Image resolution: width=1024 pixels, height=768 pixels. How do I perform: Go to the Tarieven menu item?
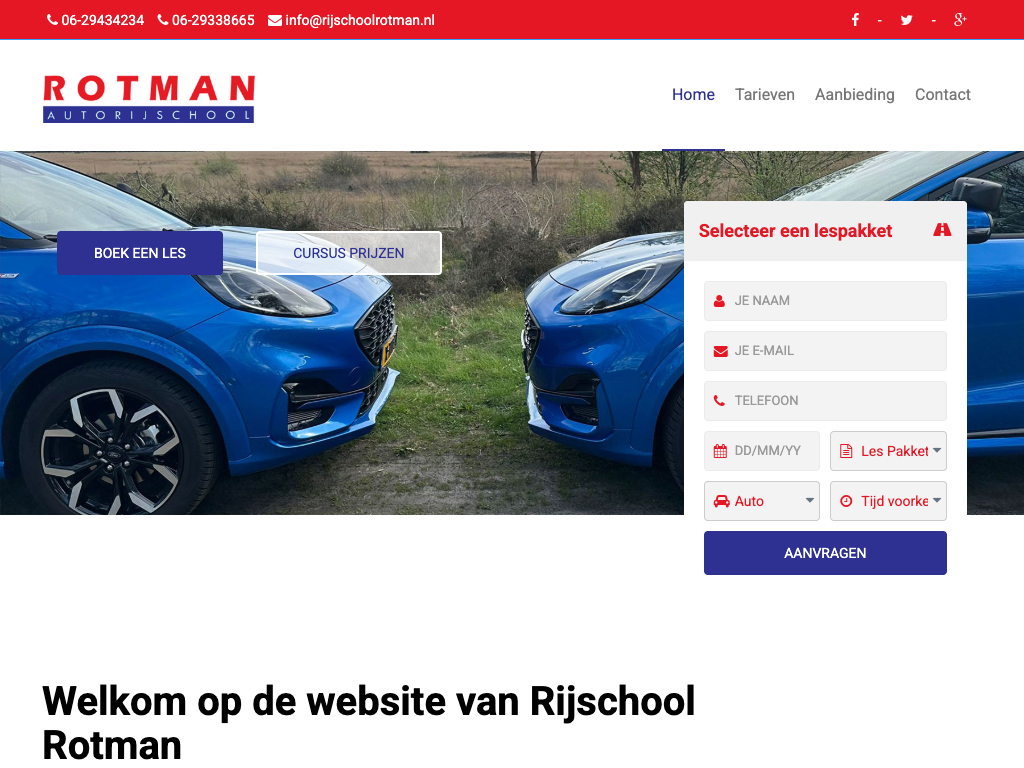pyautogui.click(x=765, y=95)
